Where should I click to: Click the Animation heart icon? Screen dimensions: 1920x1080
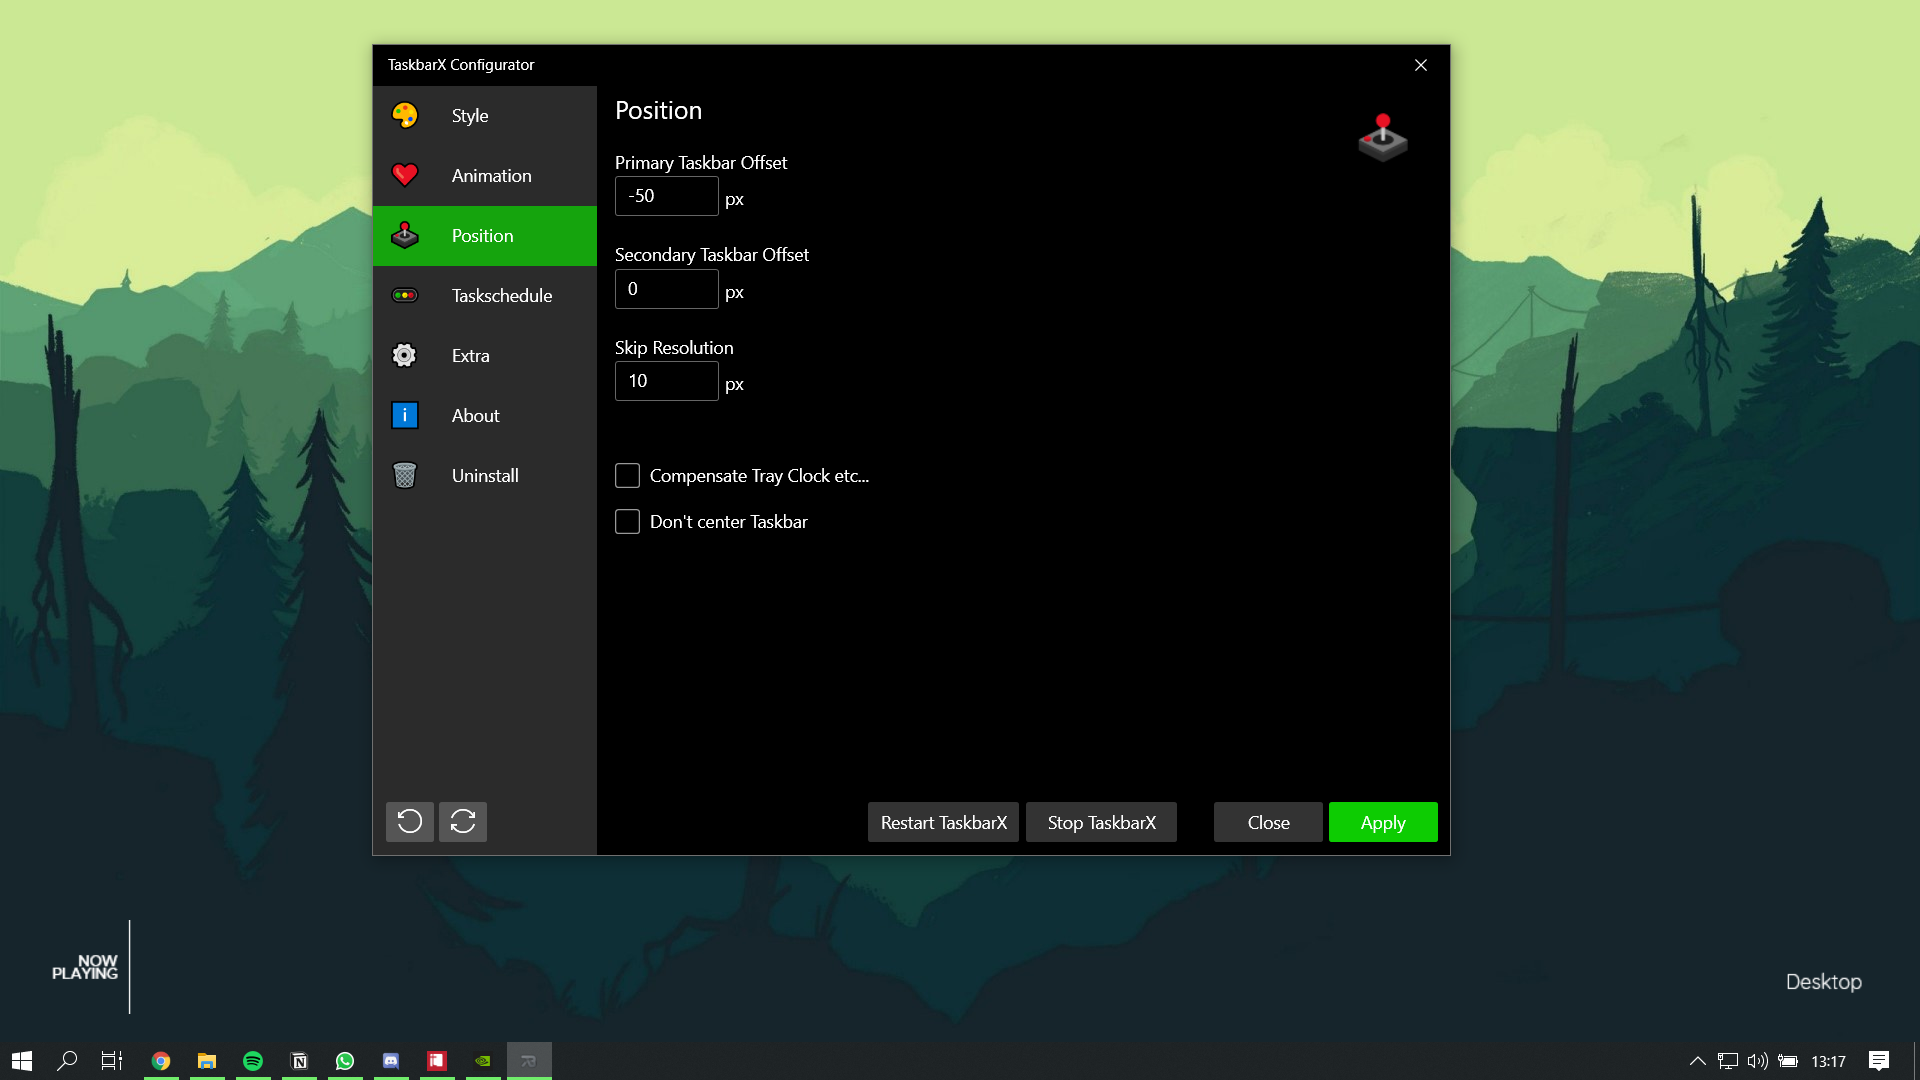pos(404,175)
